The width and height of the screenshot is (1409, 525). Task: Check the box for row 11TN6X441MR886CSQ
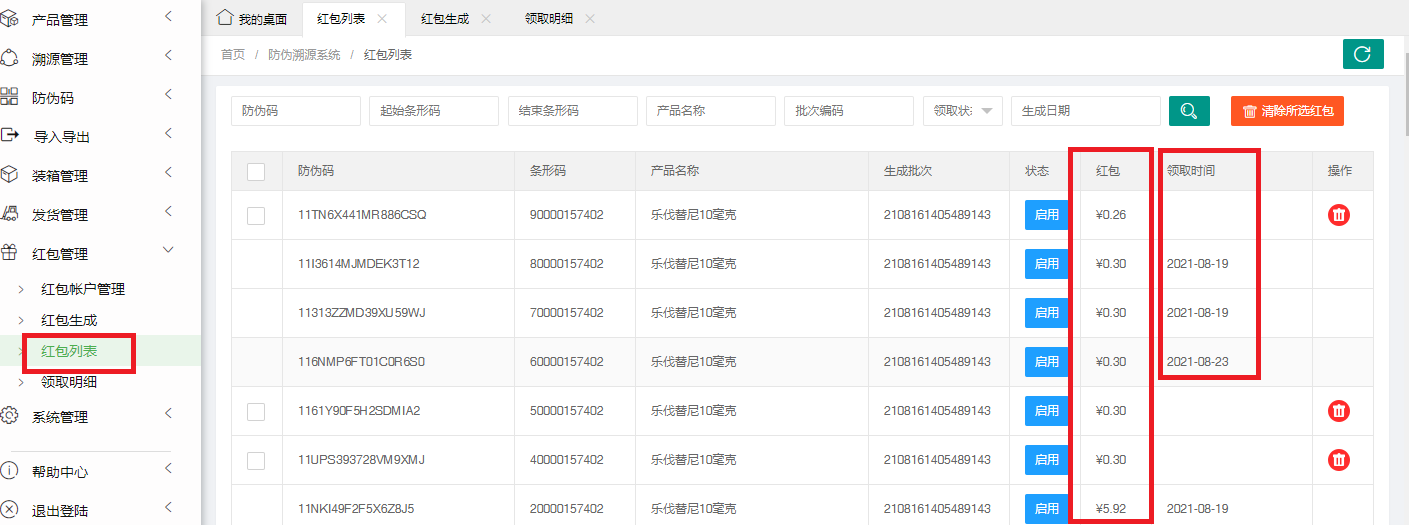point(256,215)
